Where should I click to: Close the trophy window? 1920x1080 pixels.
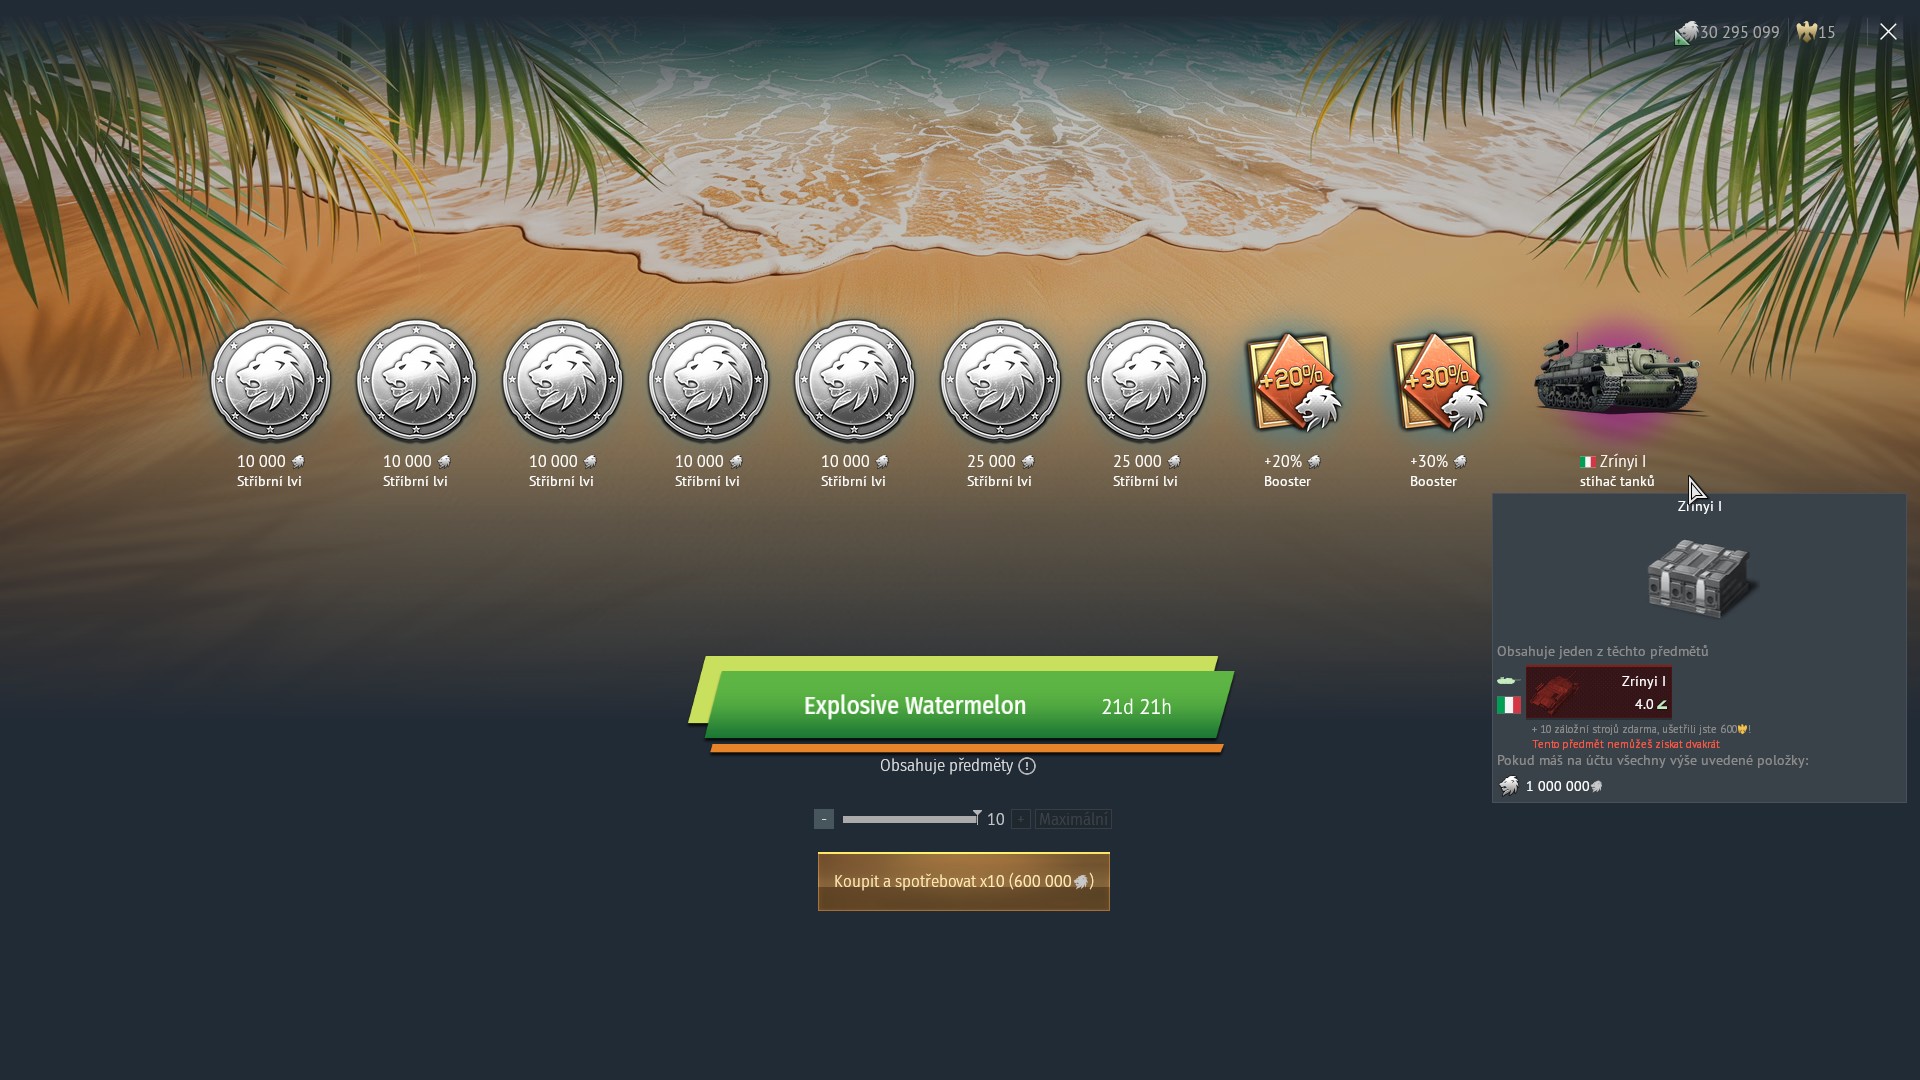pyautogui.click(x=1888, y=32)
